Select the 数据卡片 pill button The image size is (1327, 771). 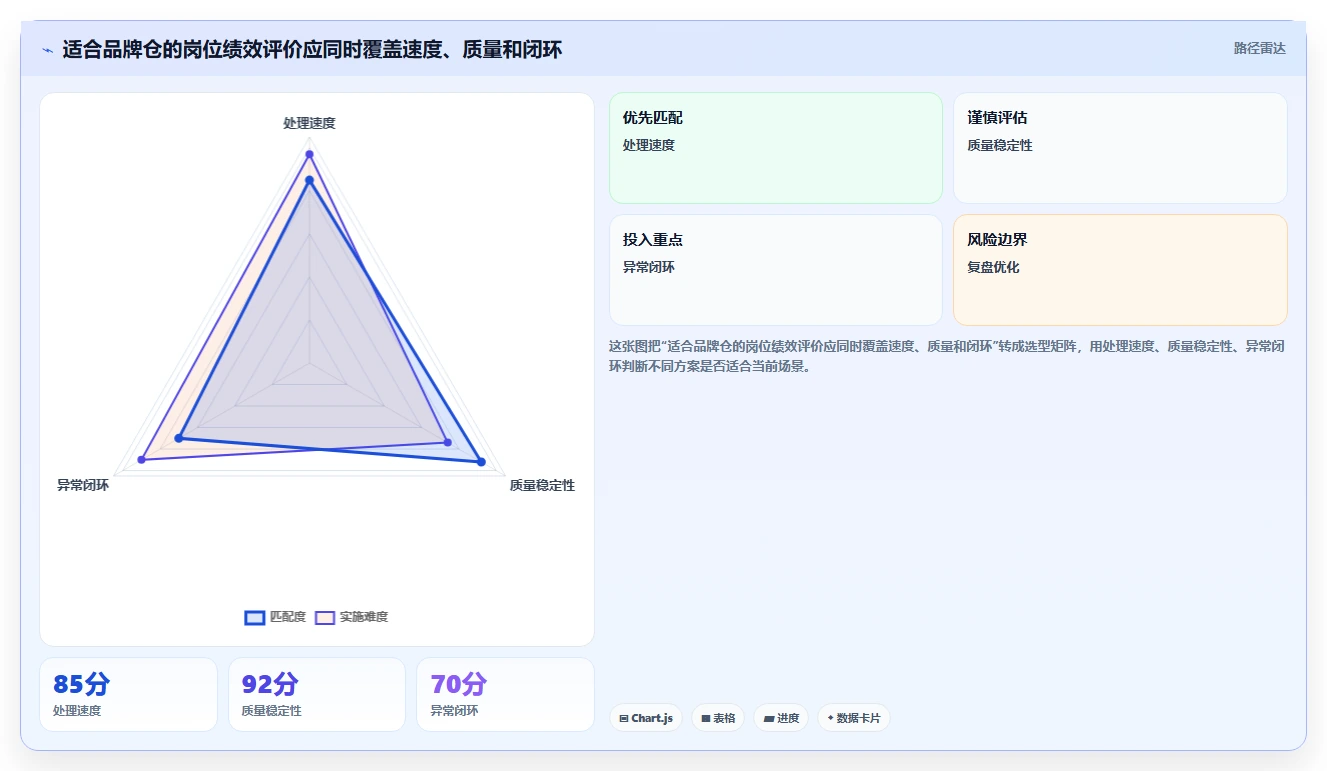click(x=854, y=718)
